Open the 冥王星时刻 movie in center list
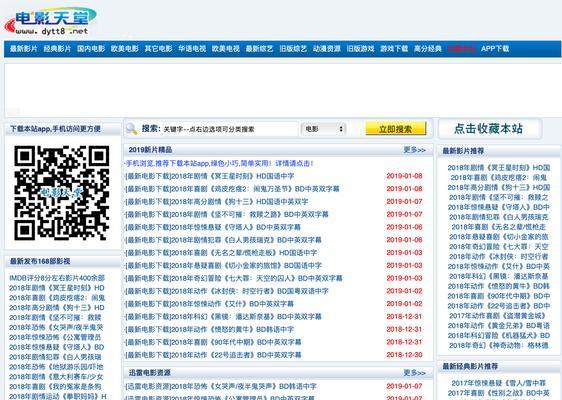 click(210, 176)
